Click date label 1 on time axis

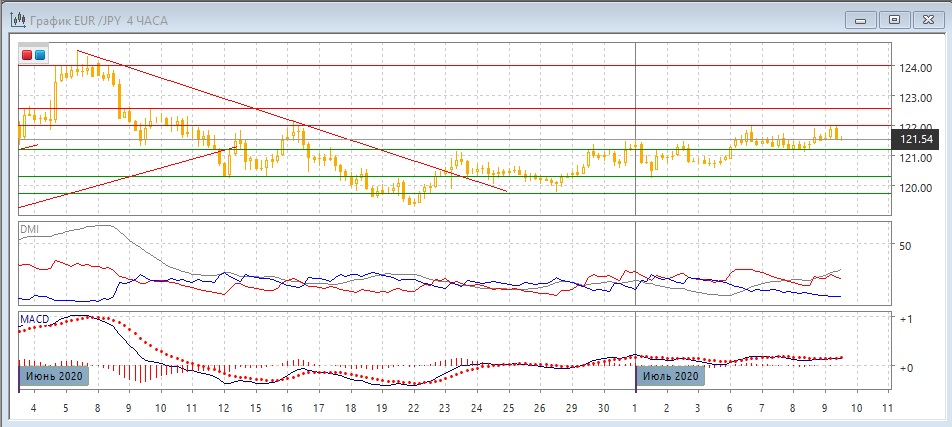point(635,408)
